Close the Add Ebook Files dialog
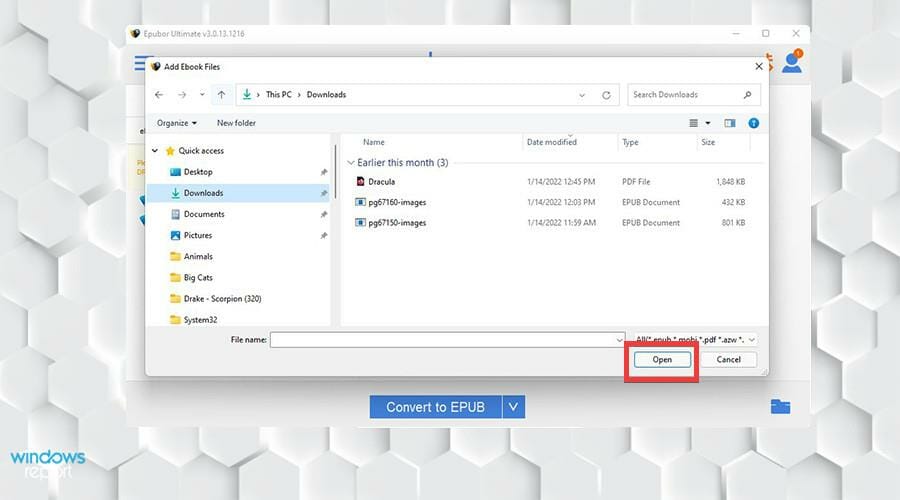The width and height of the screenshot is (900, 500). pos(759,67)
